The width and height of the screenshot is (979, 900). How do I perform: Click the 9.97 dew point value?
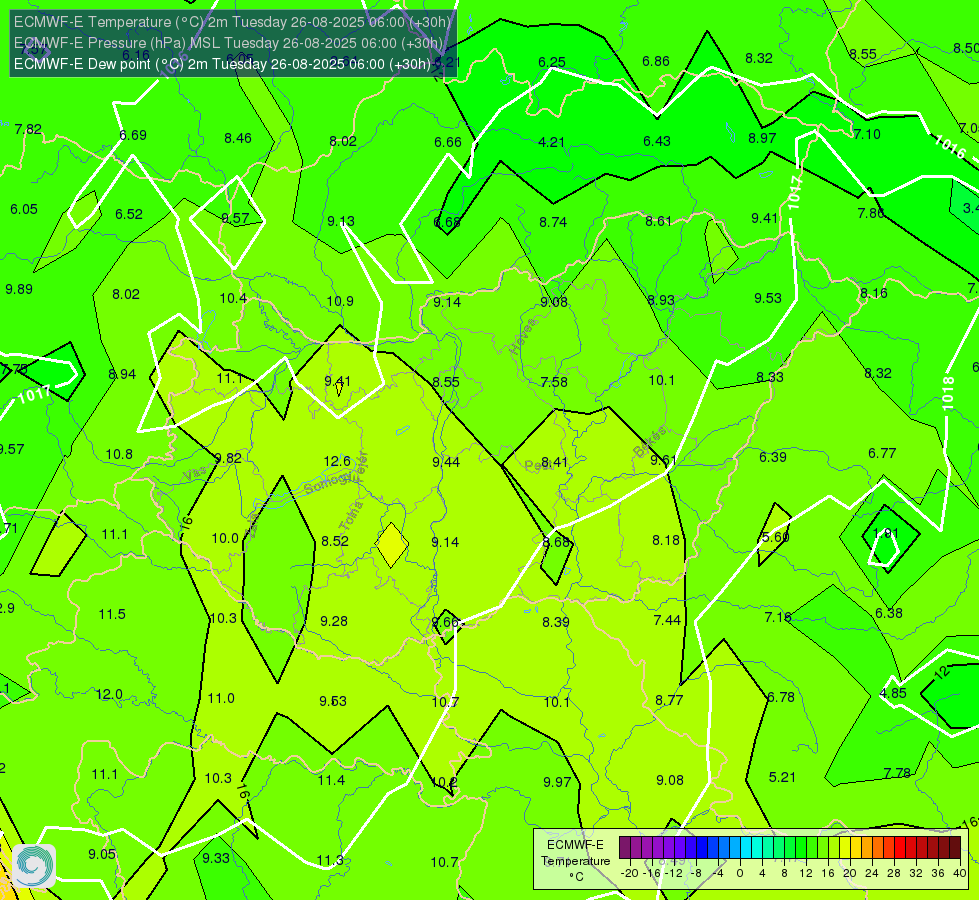pyautogui.click(x=557, y=782)
